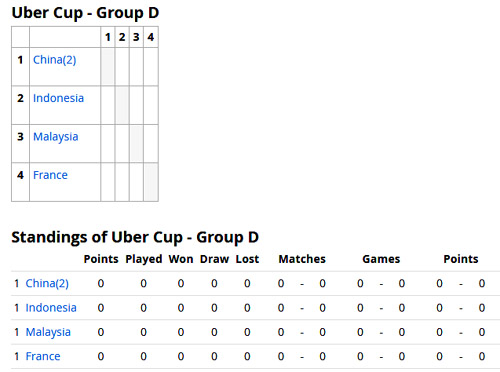Click column header 3 in group table
Viewport: 500px width, 372px height.
coord(136,37)
